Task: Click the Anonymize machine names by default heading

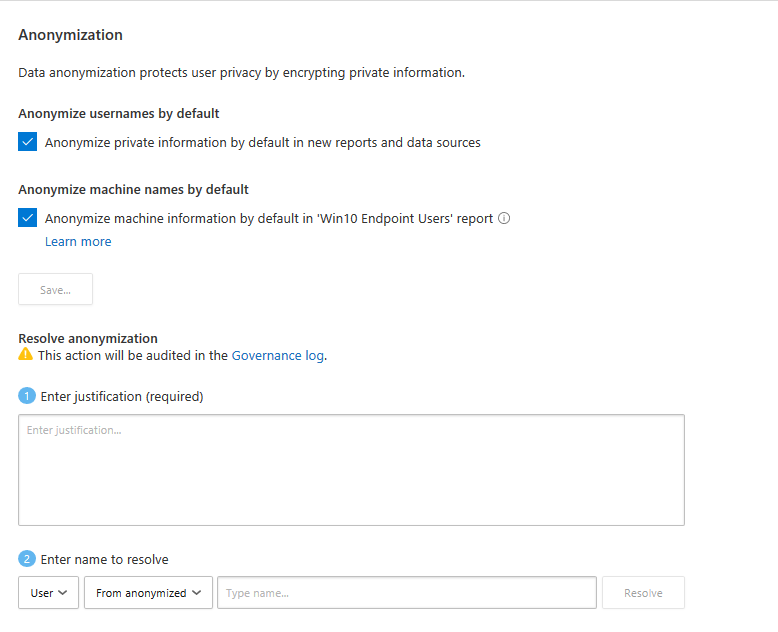Action: [x=133, y=189]
